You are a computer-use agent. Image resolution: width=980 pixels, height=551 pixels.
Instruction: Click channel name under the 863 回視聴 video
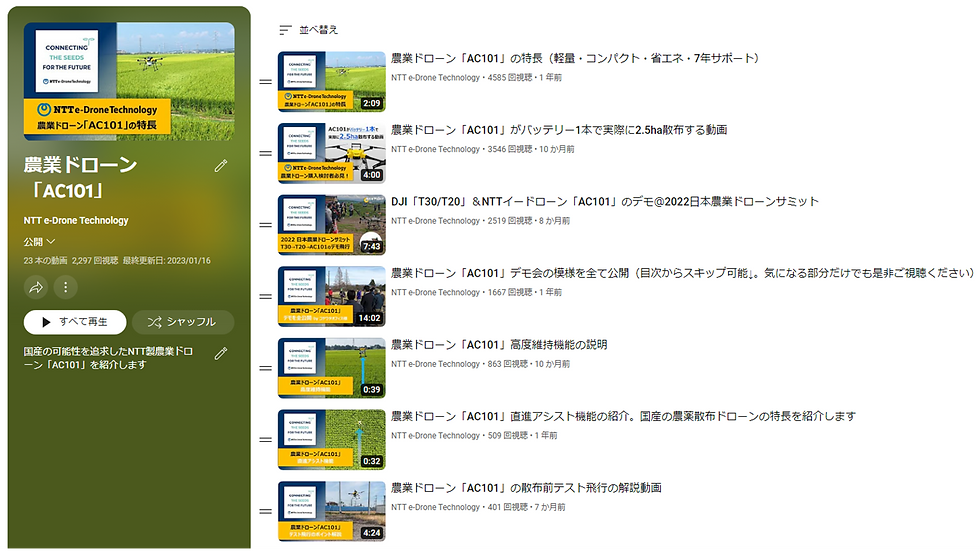click(x=436, y=364)
